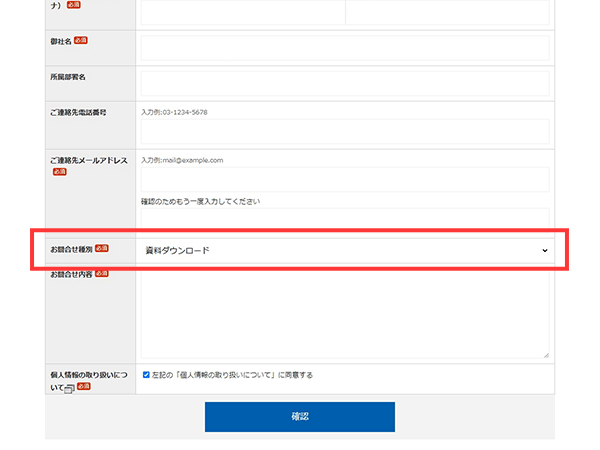This screenshot has width=600, height=450.
Task: Click the ご連絡先電話番号 input field
Action: tap(345, 132)
